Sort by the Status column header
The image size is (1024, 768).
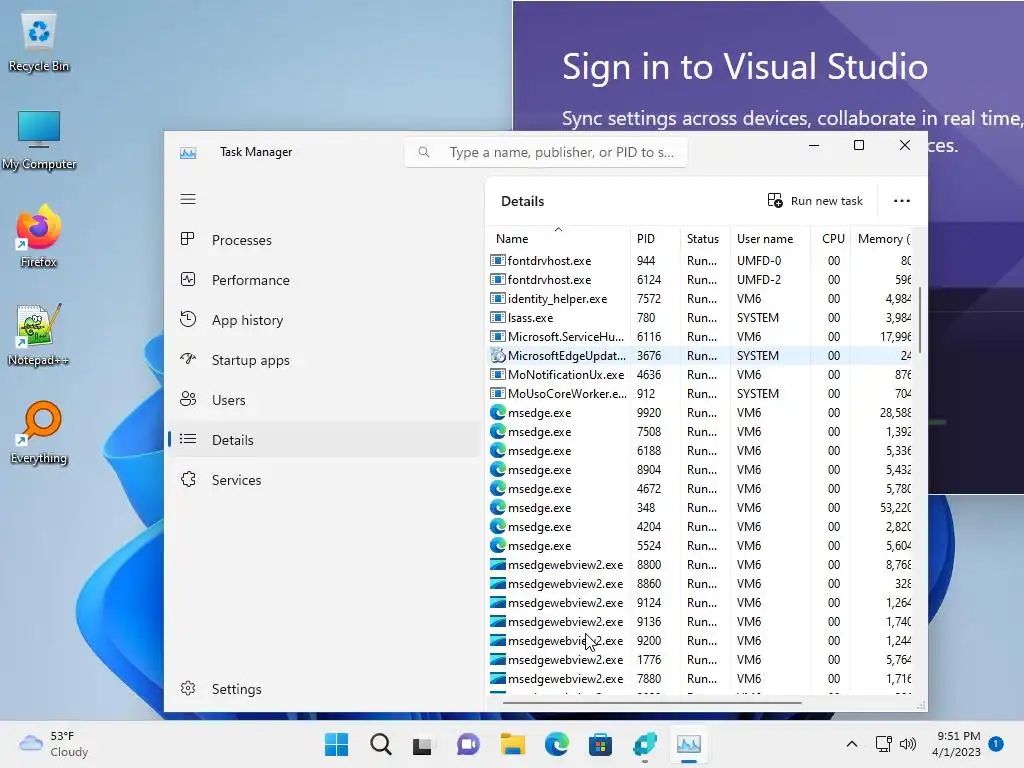tap(705, 238)
